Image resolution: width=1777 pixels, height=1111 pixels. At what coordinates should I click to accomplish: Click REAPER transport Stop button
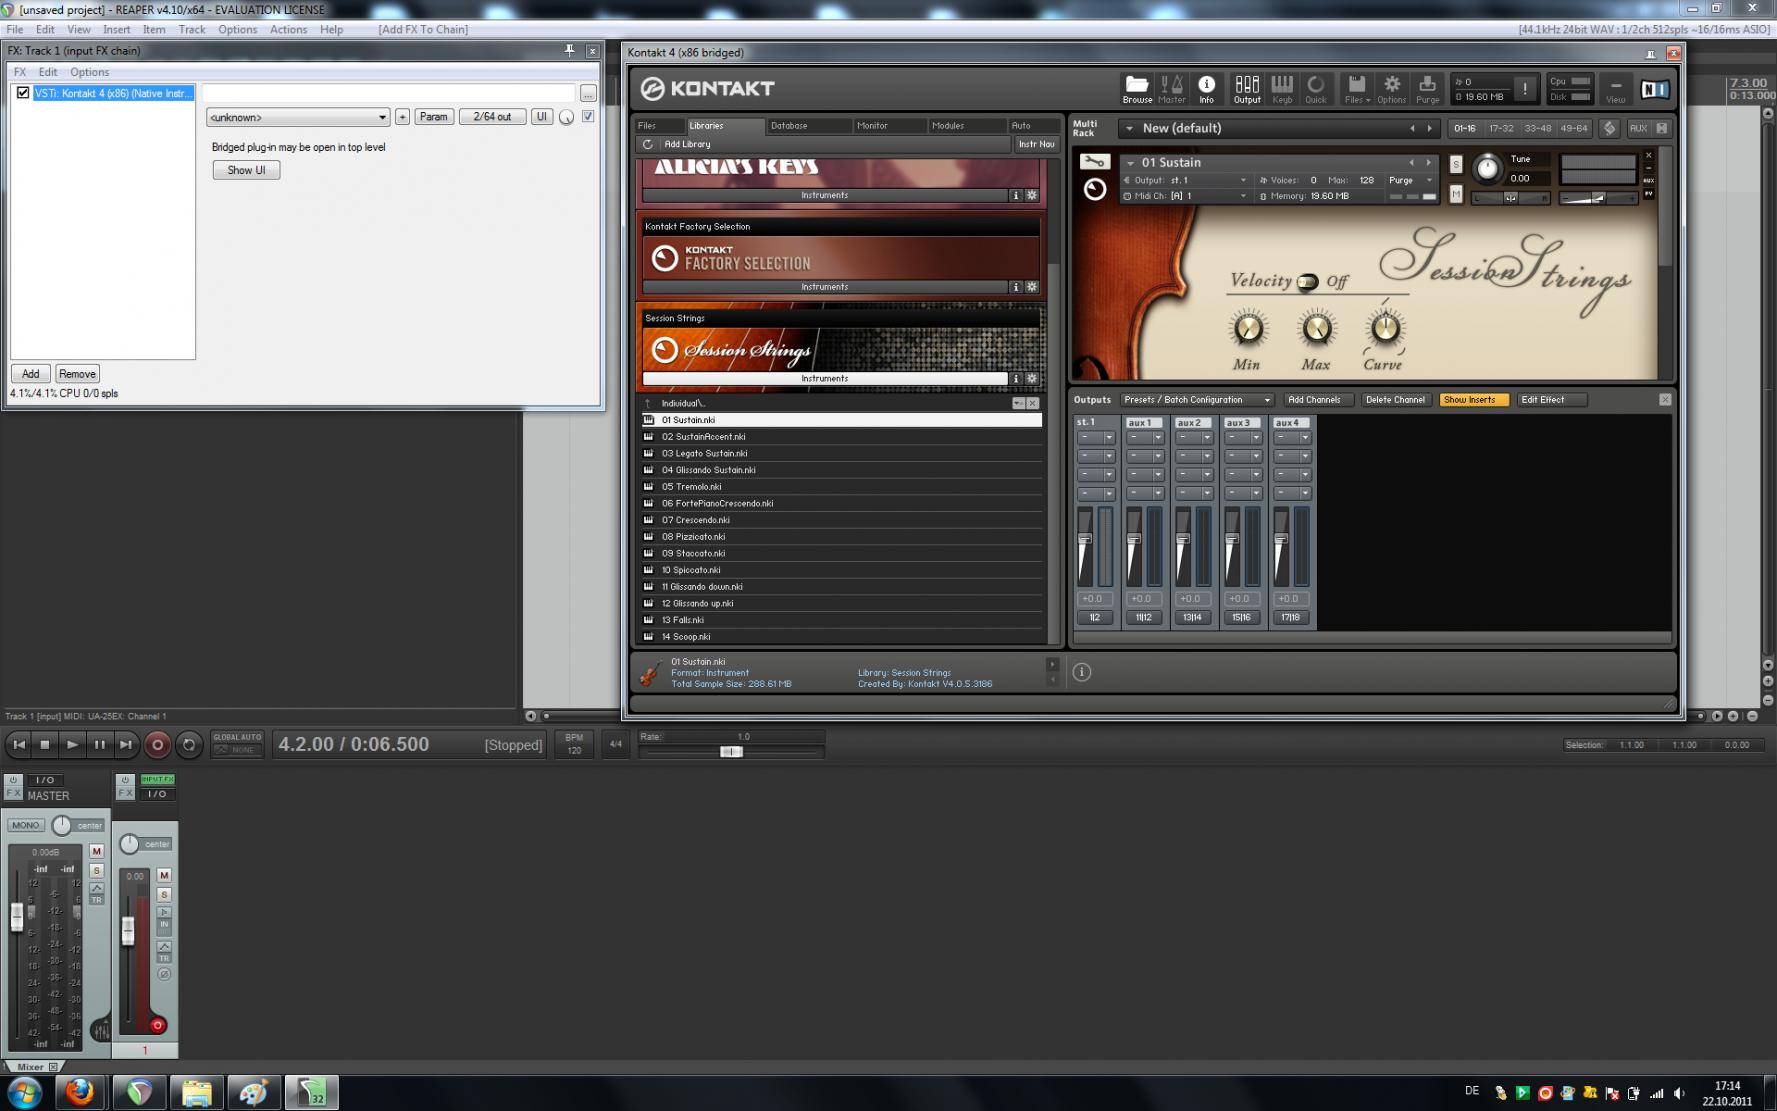(x=44, y=744)
